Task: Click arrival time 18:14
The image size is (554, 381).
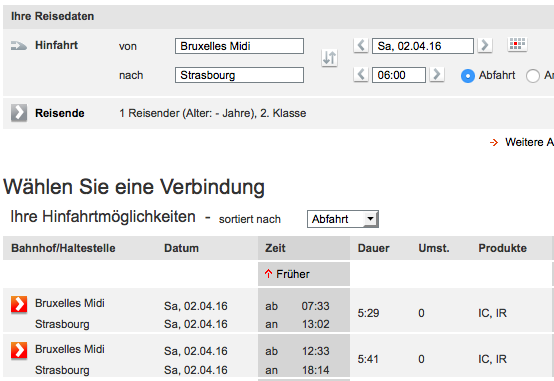Action: (x=316, y=370)
